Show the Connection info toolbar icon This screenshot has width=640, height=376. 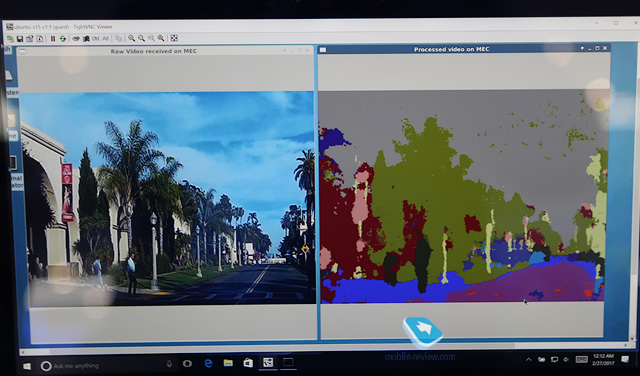coord(40,38)
